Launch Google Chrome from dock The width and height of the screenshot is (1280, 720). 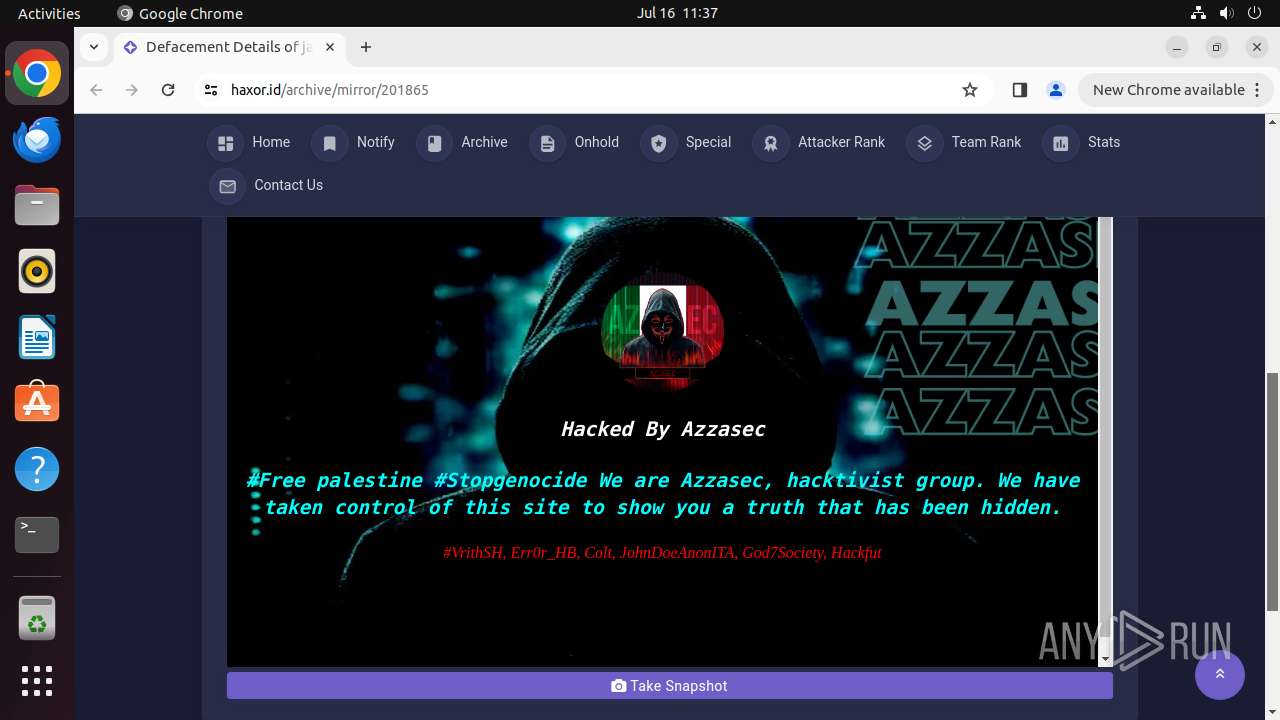(x=37, y=74)
